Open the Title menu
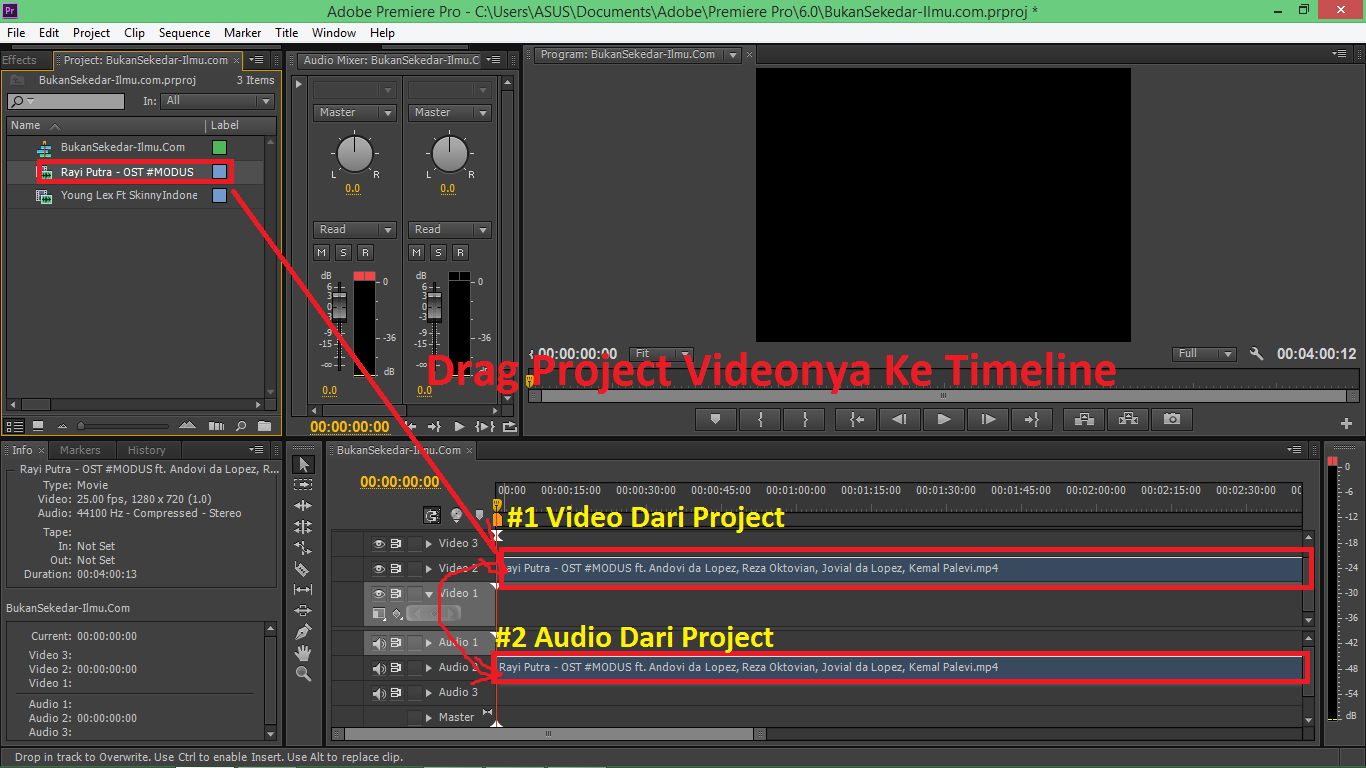Viewport: 1366px width, 768px height. pyautogui.click(x=287, y=33)
